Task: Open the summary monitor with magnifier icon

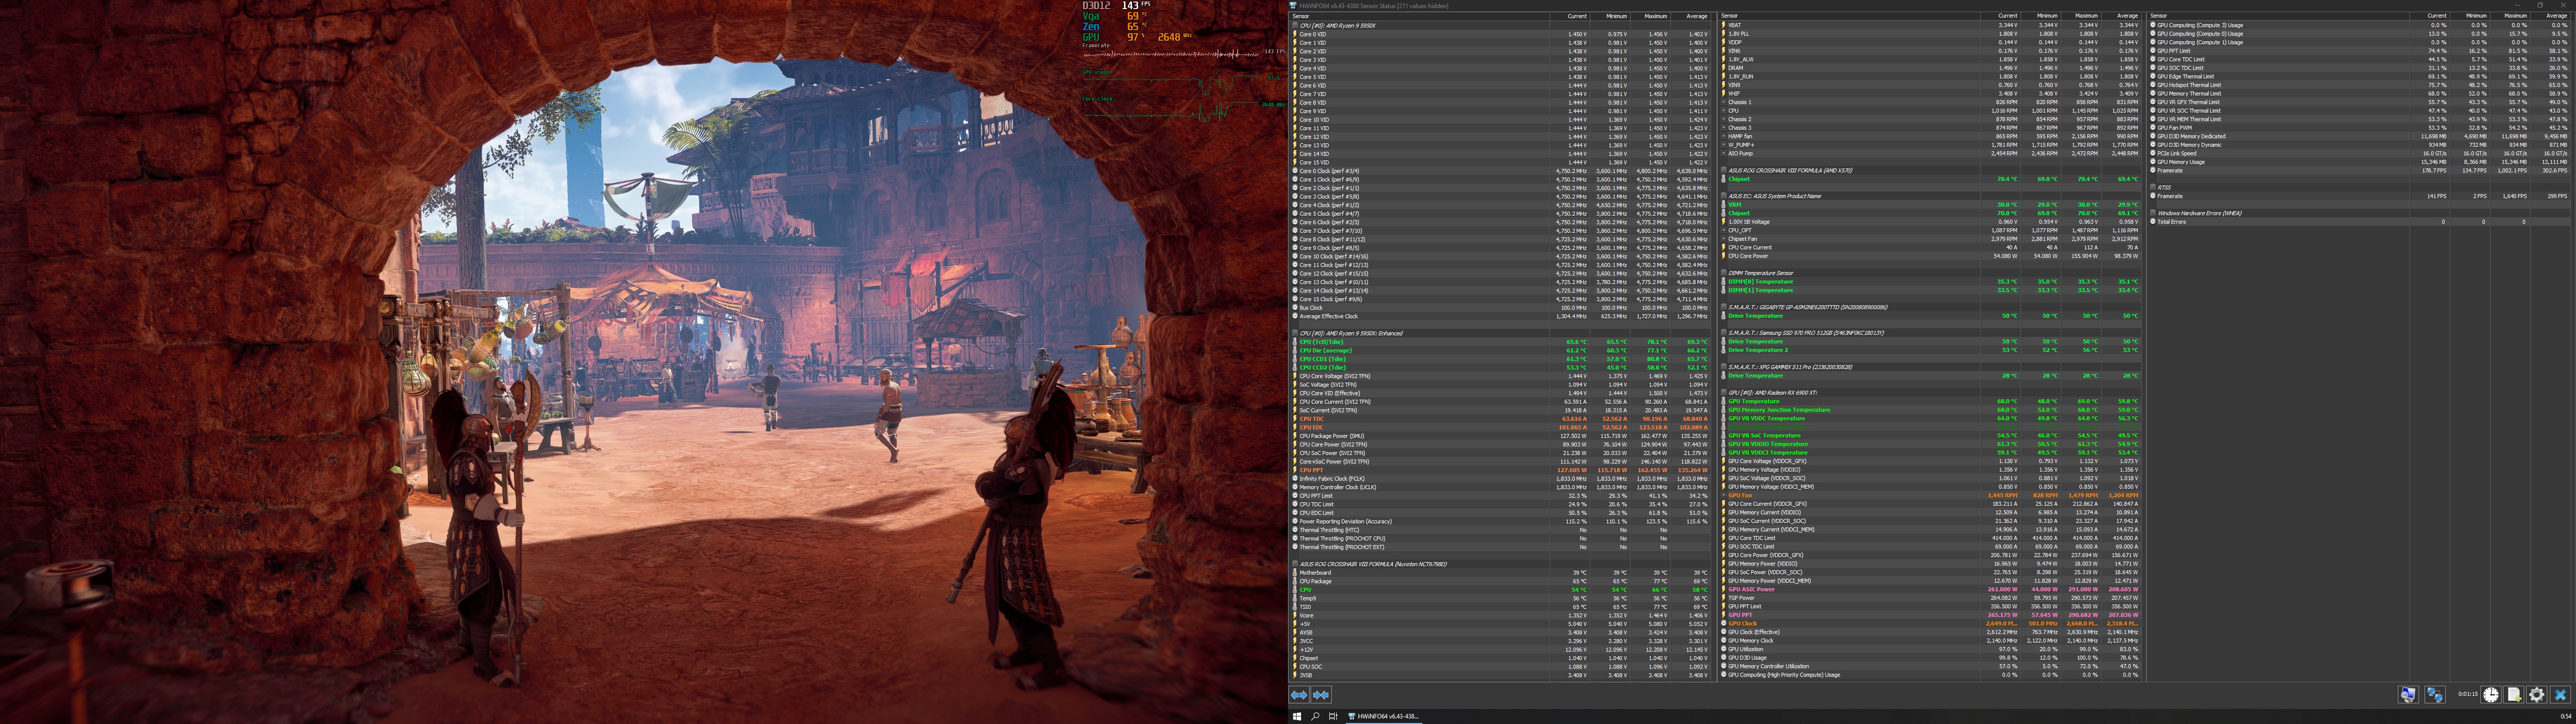Action: point(2408,695)
